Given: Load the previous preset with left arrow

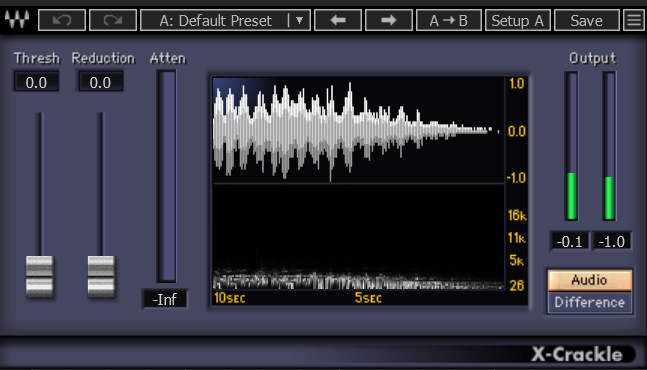Looking at the screenshot, I should (338, 20).
